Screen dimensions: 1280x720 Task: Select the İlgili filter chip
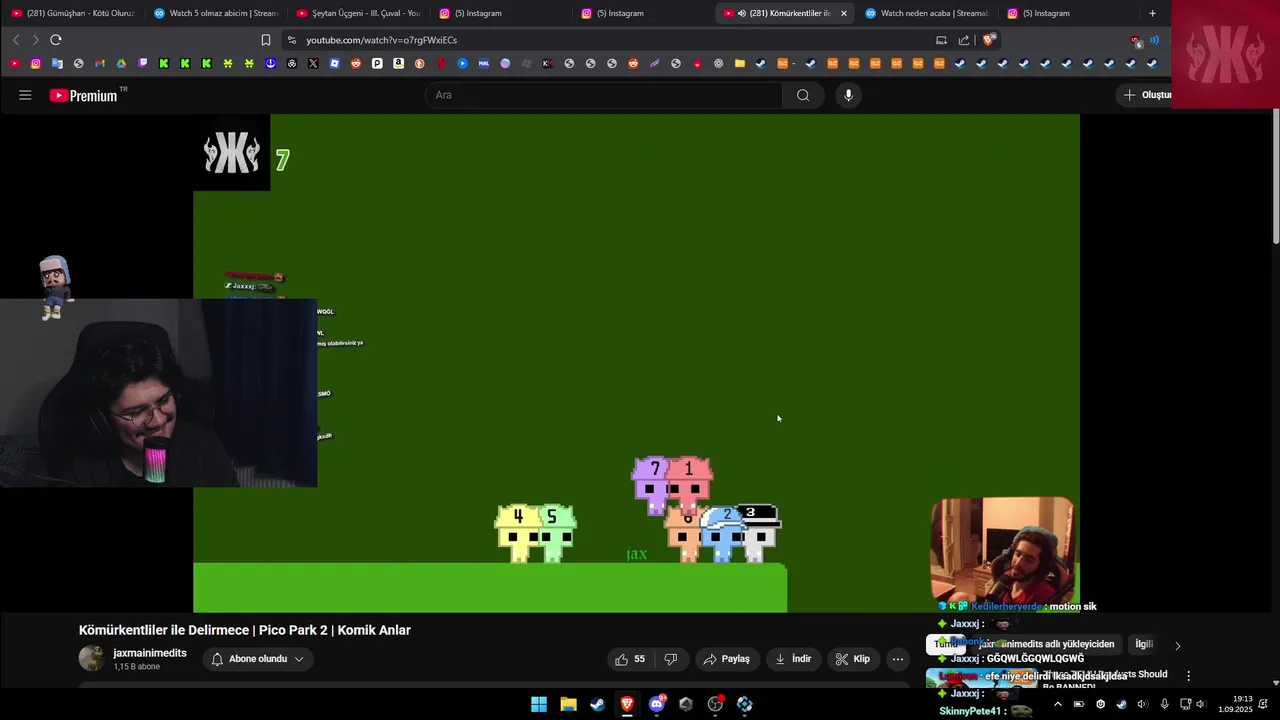1144,644
